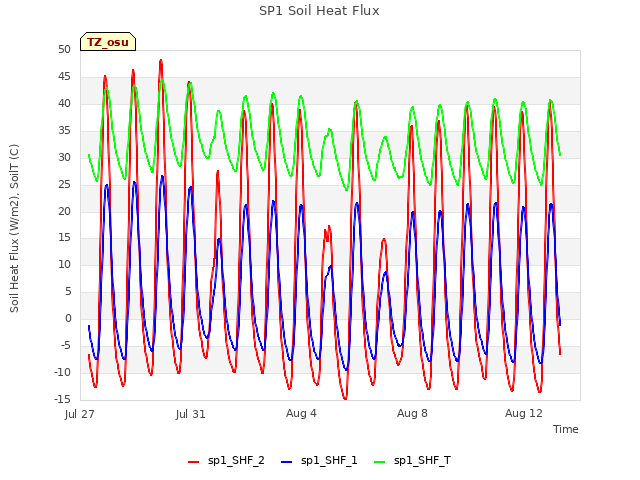This screenshot has height=480, width=640.
Task: Click the 20 y-axis tick label
Action: pyautogui.click(x=64, y=211)
